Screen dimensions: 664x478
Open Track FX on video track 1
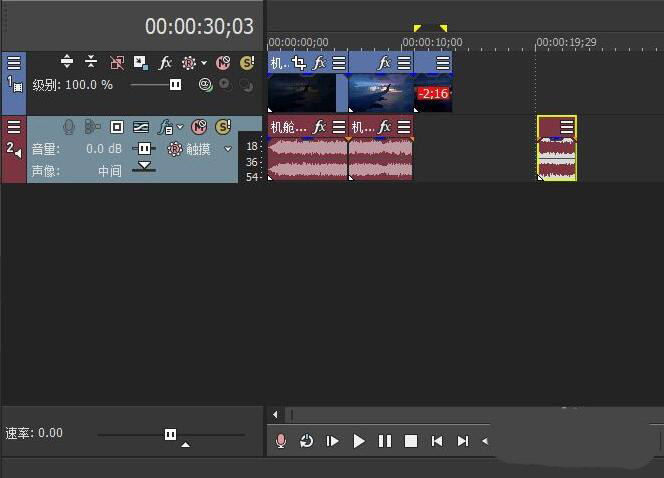[165, 63]
